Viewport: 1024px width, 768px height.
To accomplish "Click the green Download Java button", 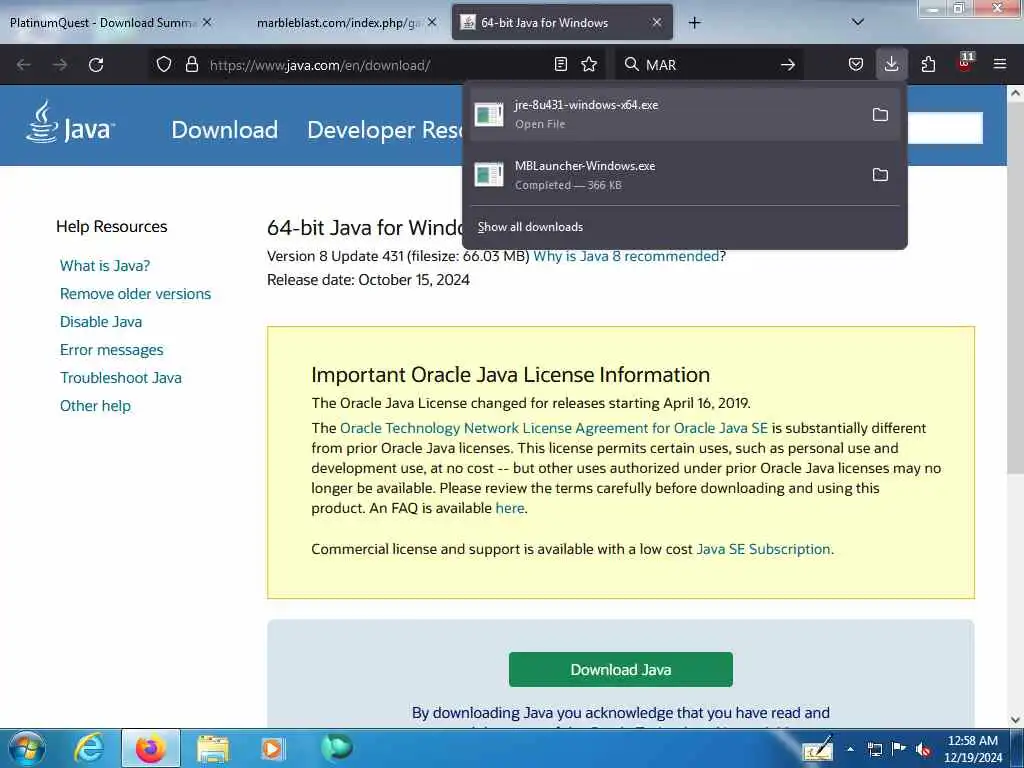I will tap(620, 669).
